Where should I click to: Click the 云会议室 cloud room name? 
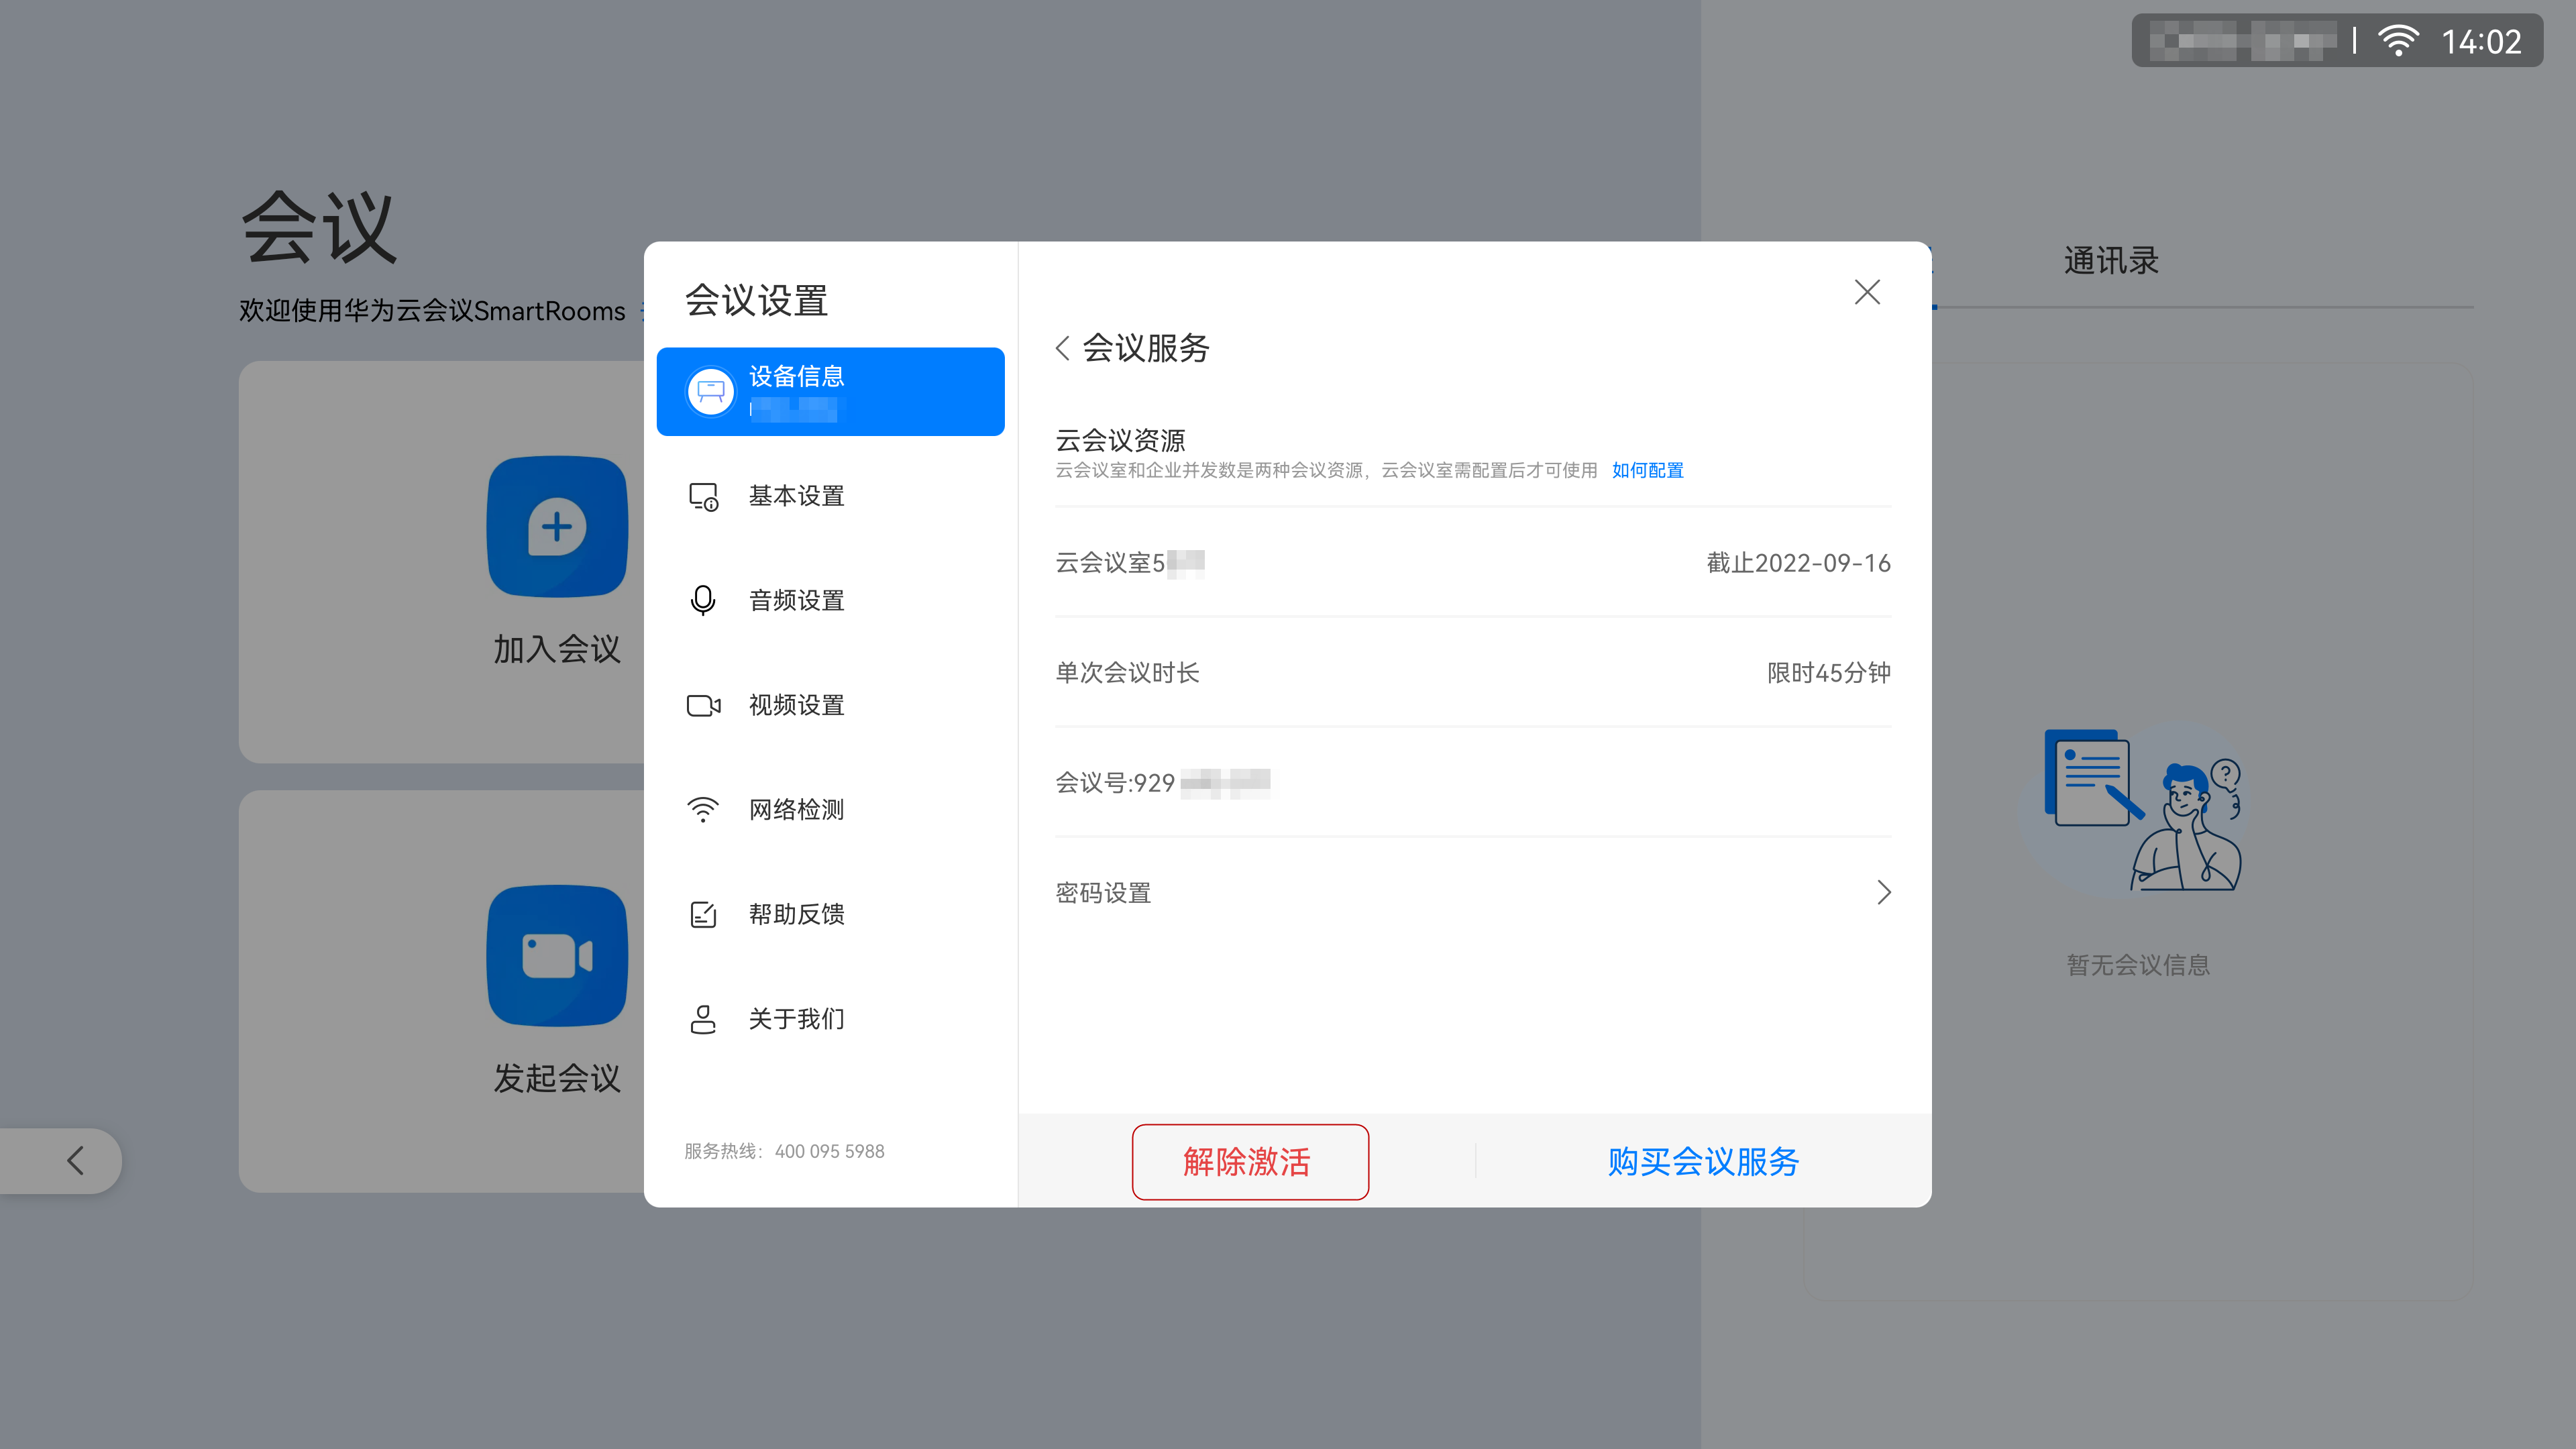pos(1130,563)
